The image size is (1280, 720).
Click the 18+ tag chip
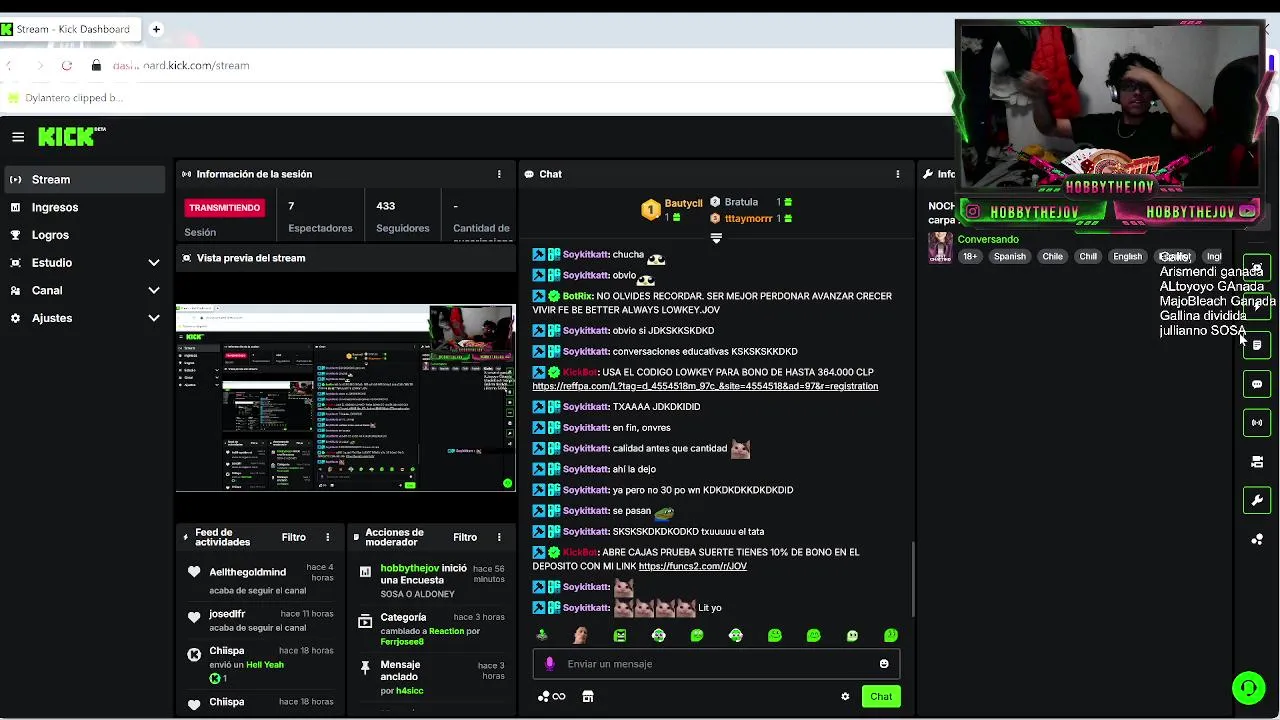(970, 257)
